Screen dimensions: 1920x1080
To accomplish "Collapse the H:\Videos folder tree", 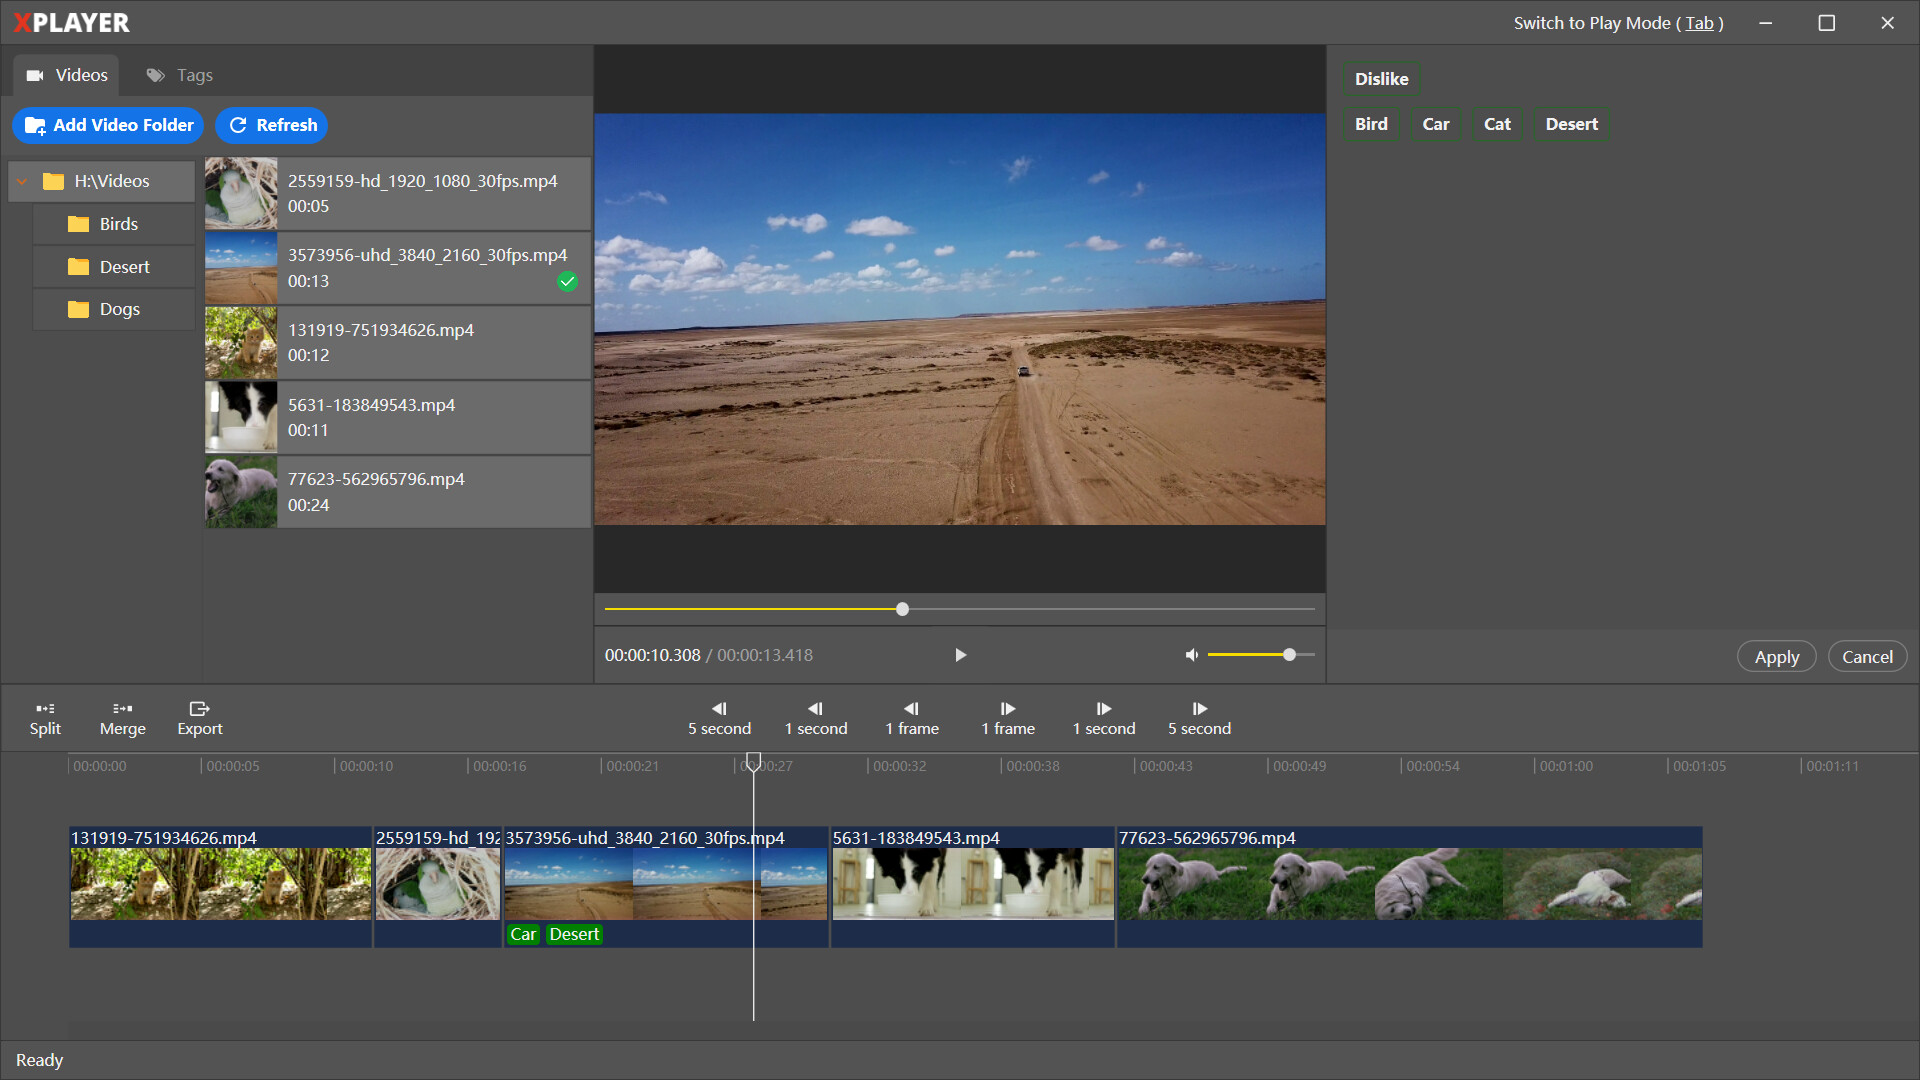I will [x=22, y=182].
